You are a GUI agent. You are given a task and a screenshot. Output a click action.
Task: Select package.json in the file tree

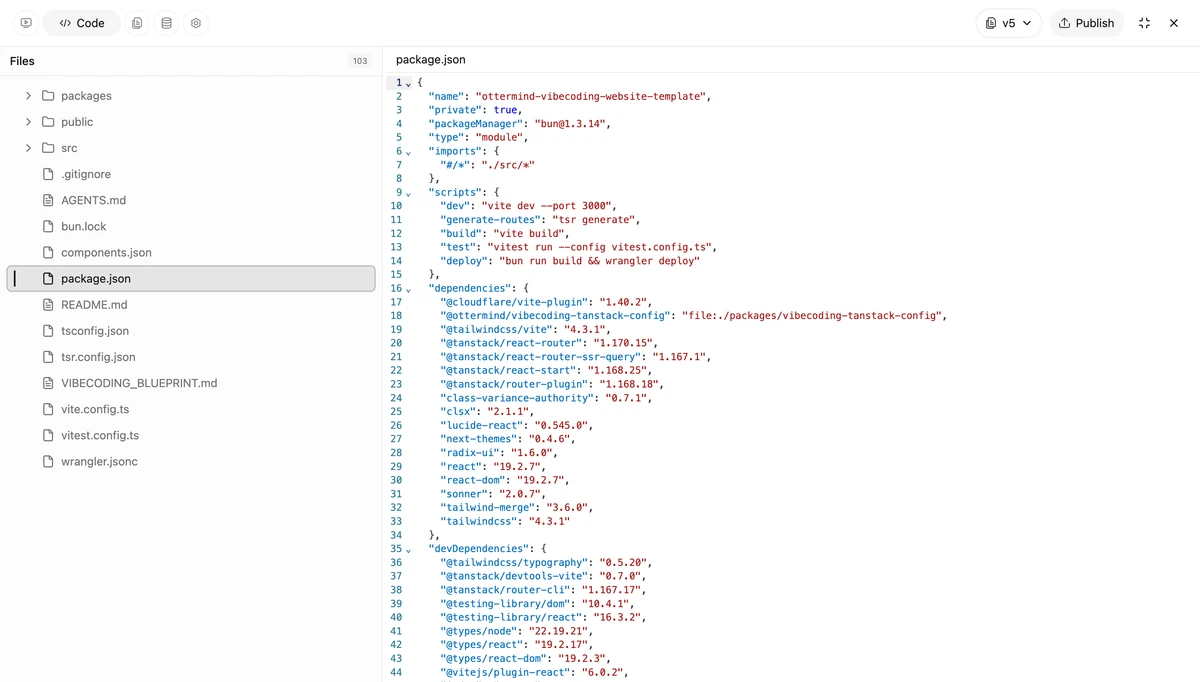pos(191,279)
